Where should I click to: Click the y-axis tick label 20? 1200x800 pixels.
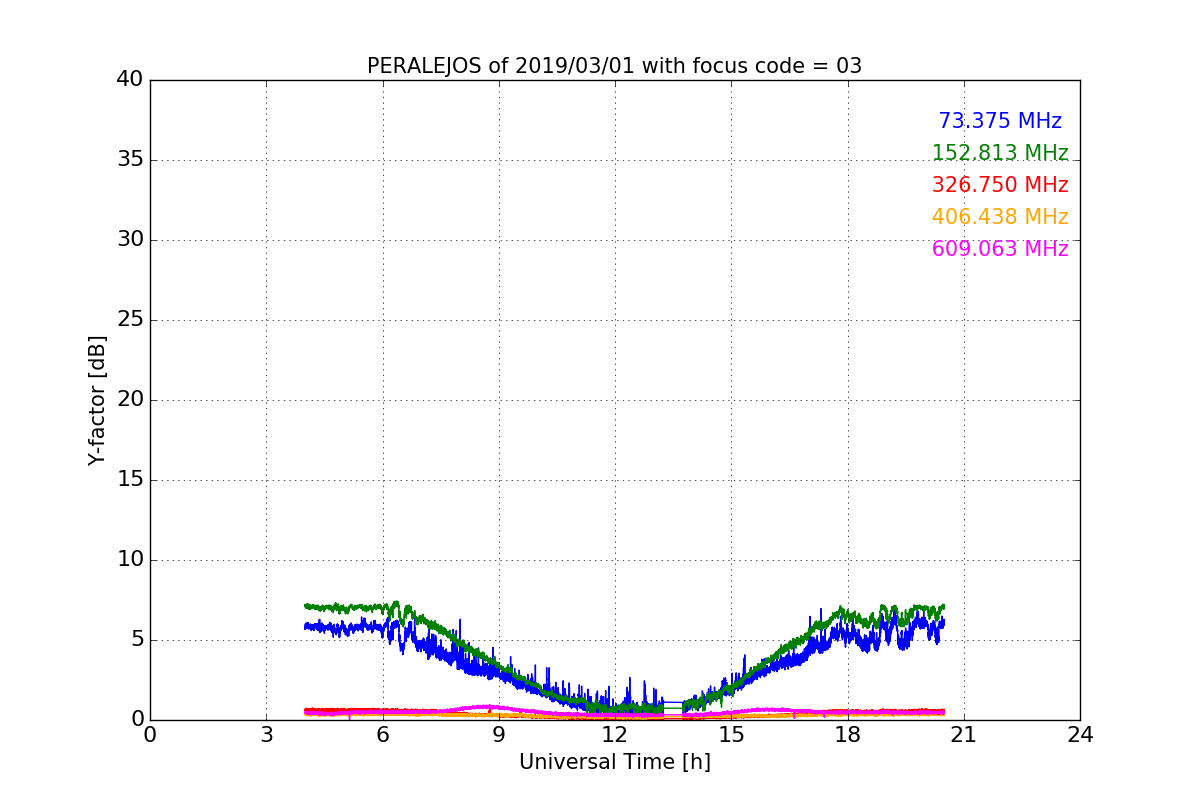(130, 399)
